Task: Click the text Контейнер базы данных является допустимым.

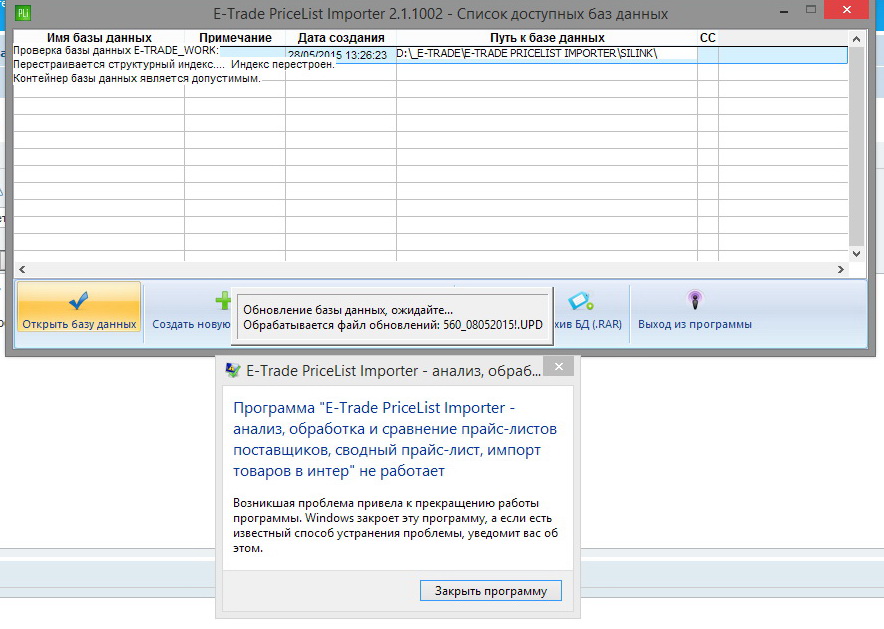Action: click(137, 78)
